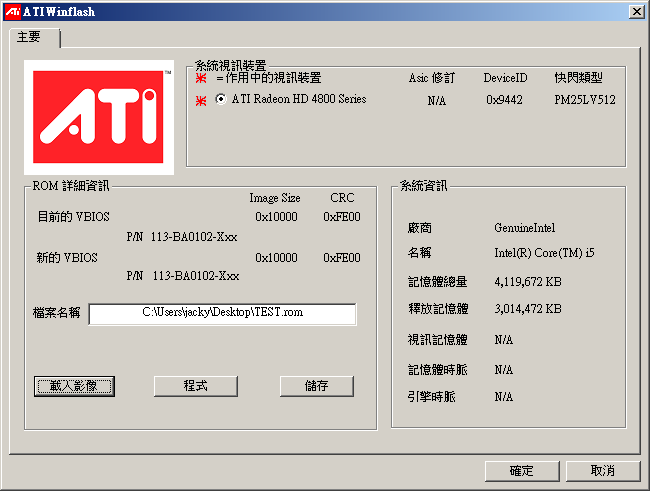Close the ATI Winflash window
This screenshot has width=650, height=491.
(x=636, y=12)
